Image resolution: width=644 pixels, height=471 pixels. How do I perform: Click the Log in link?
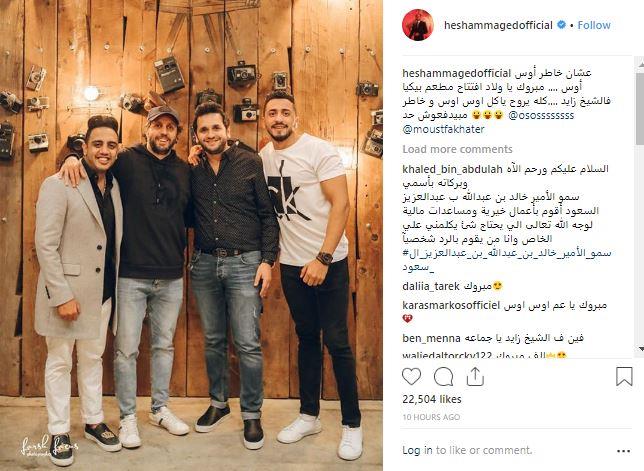[x=417, y=450]
